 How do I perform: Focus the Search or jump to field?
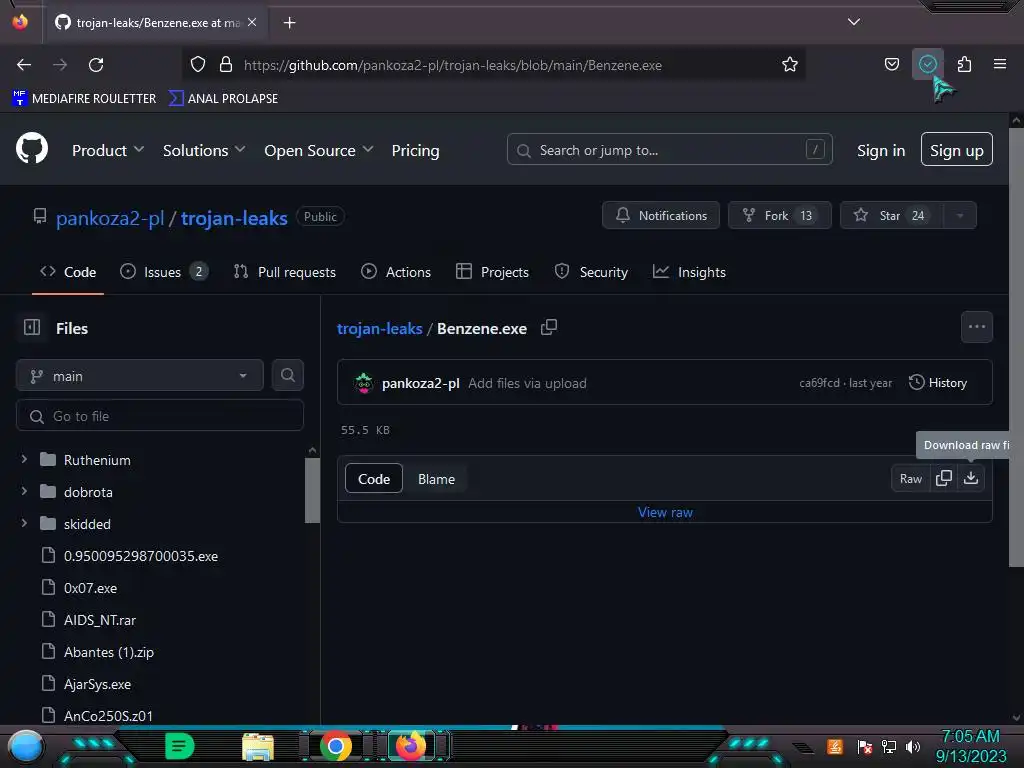(x=669, y=150)
